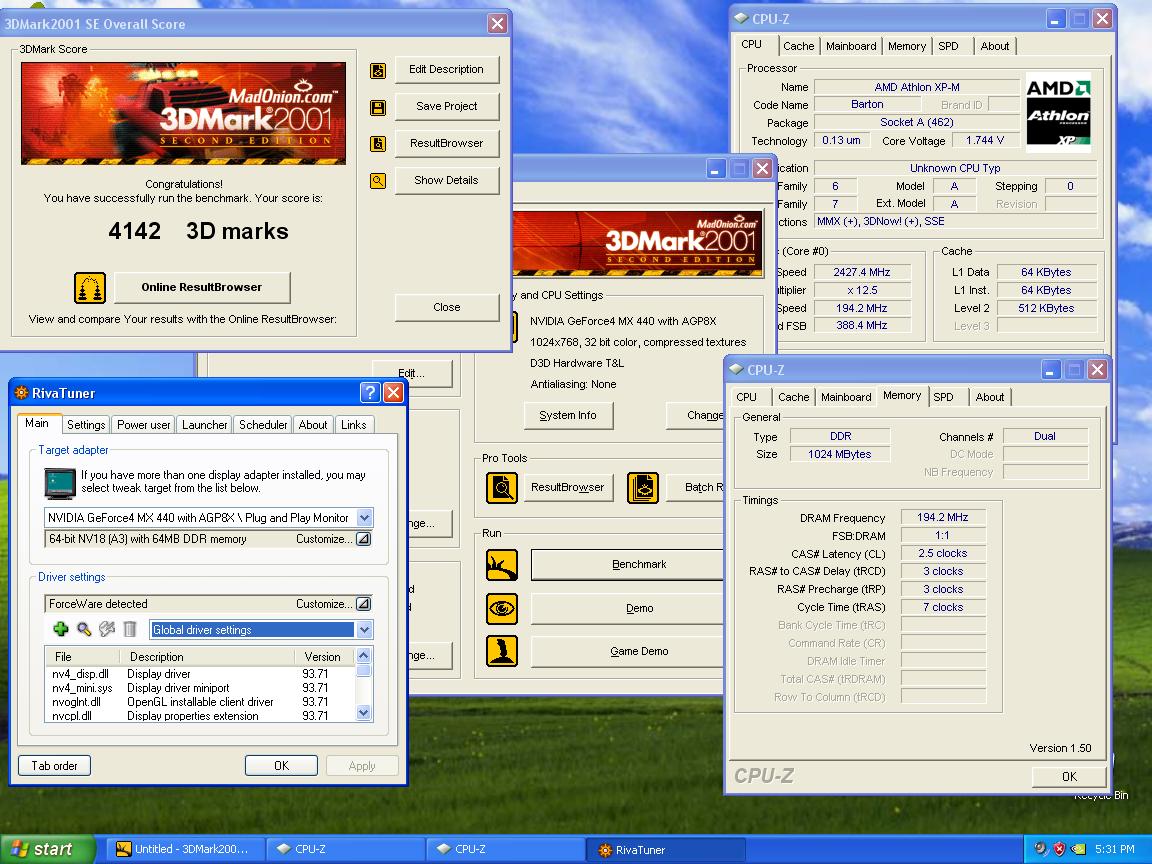This screenshot has height=864, width=1152.
Task: Click the Edit Description button
Action: click(x=447, y=70)
